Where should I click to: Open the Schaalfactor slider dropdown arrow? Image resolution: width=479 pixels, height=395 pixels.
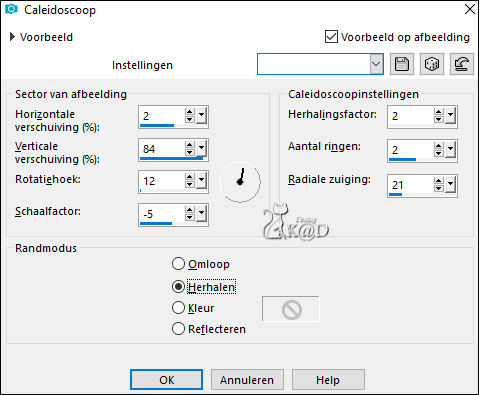click(x=201, y=213)
